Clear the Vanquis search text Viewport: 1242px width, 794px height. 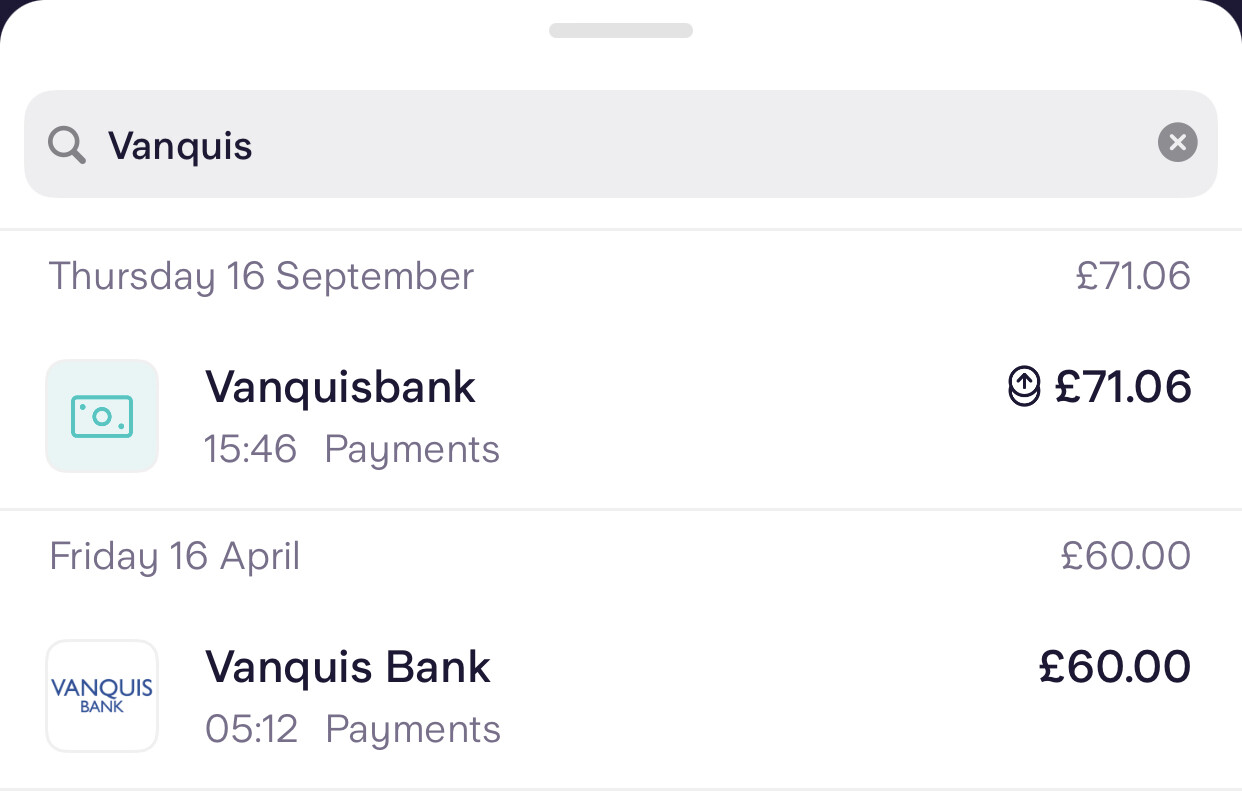tap(1177, 143)
